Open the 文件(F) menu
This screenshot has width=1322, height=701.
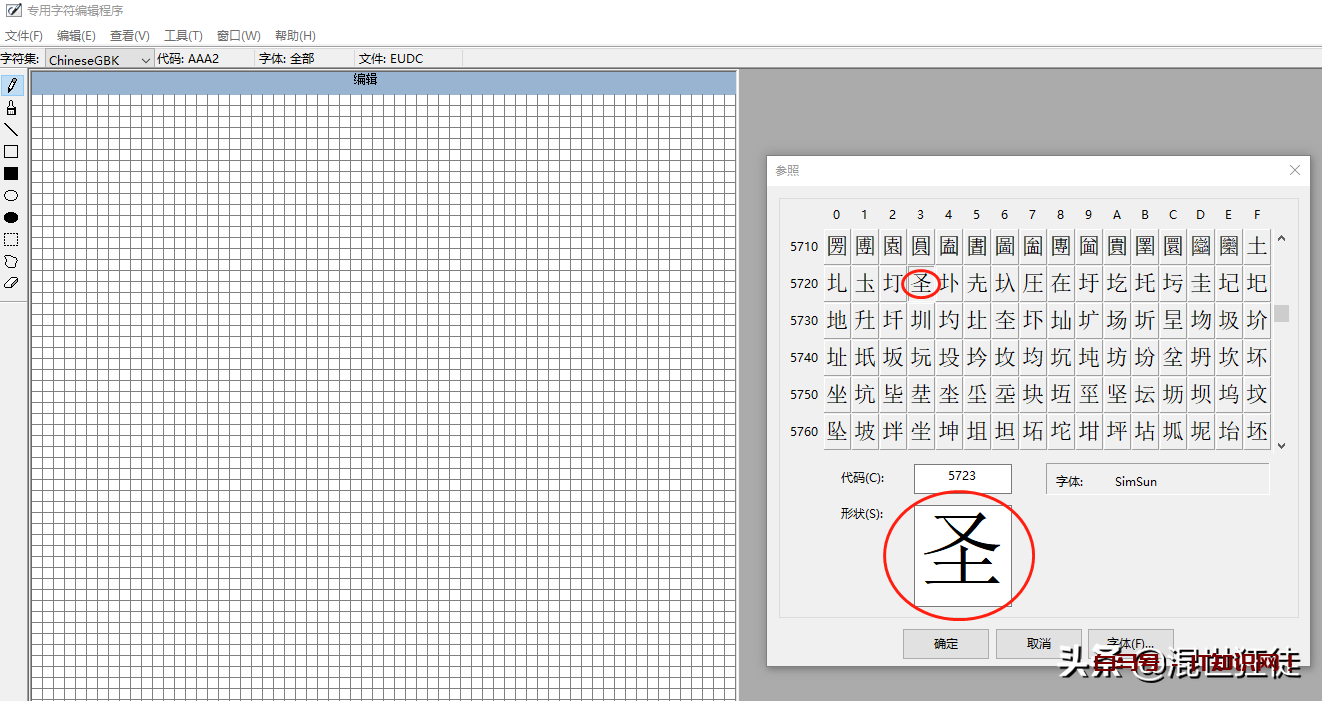(24, 35)
